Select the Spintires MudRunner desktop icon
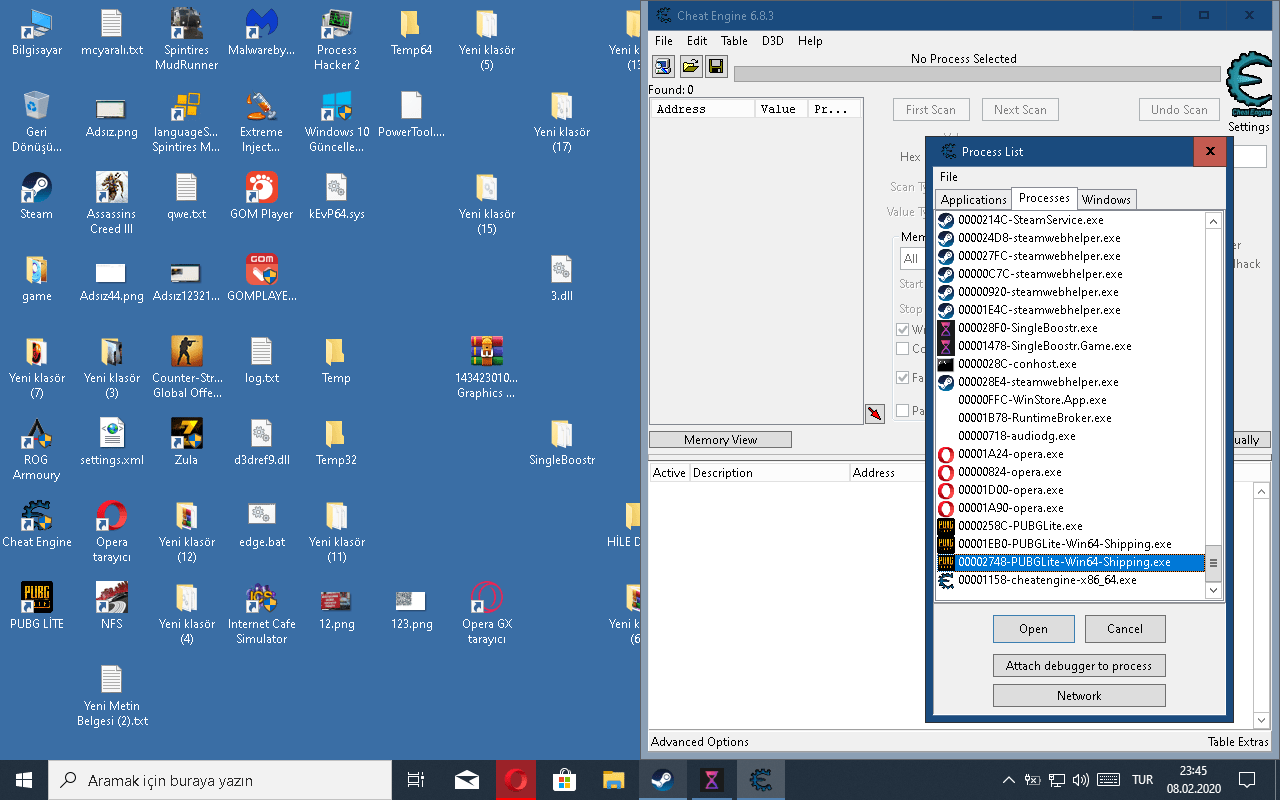Viewport: 1280px width, 800px height. tap(187, 40)
